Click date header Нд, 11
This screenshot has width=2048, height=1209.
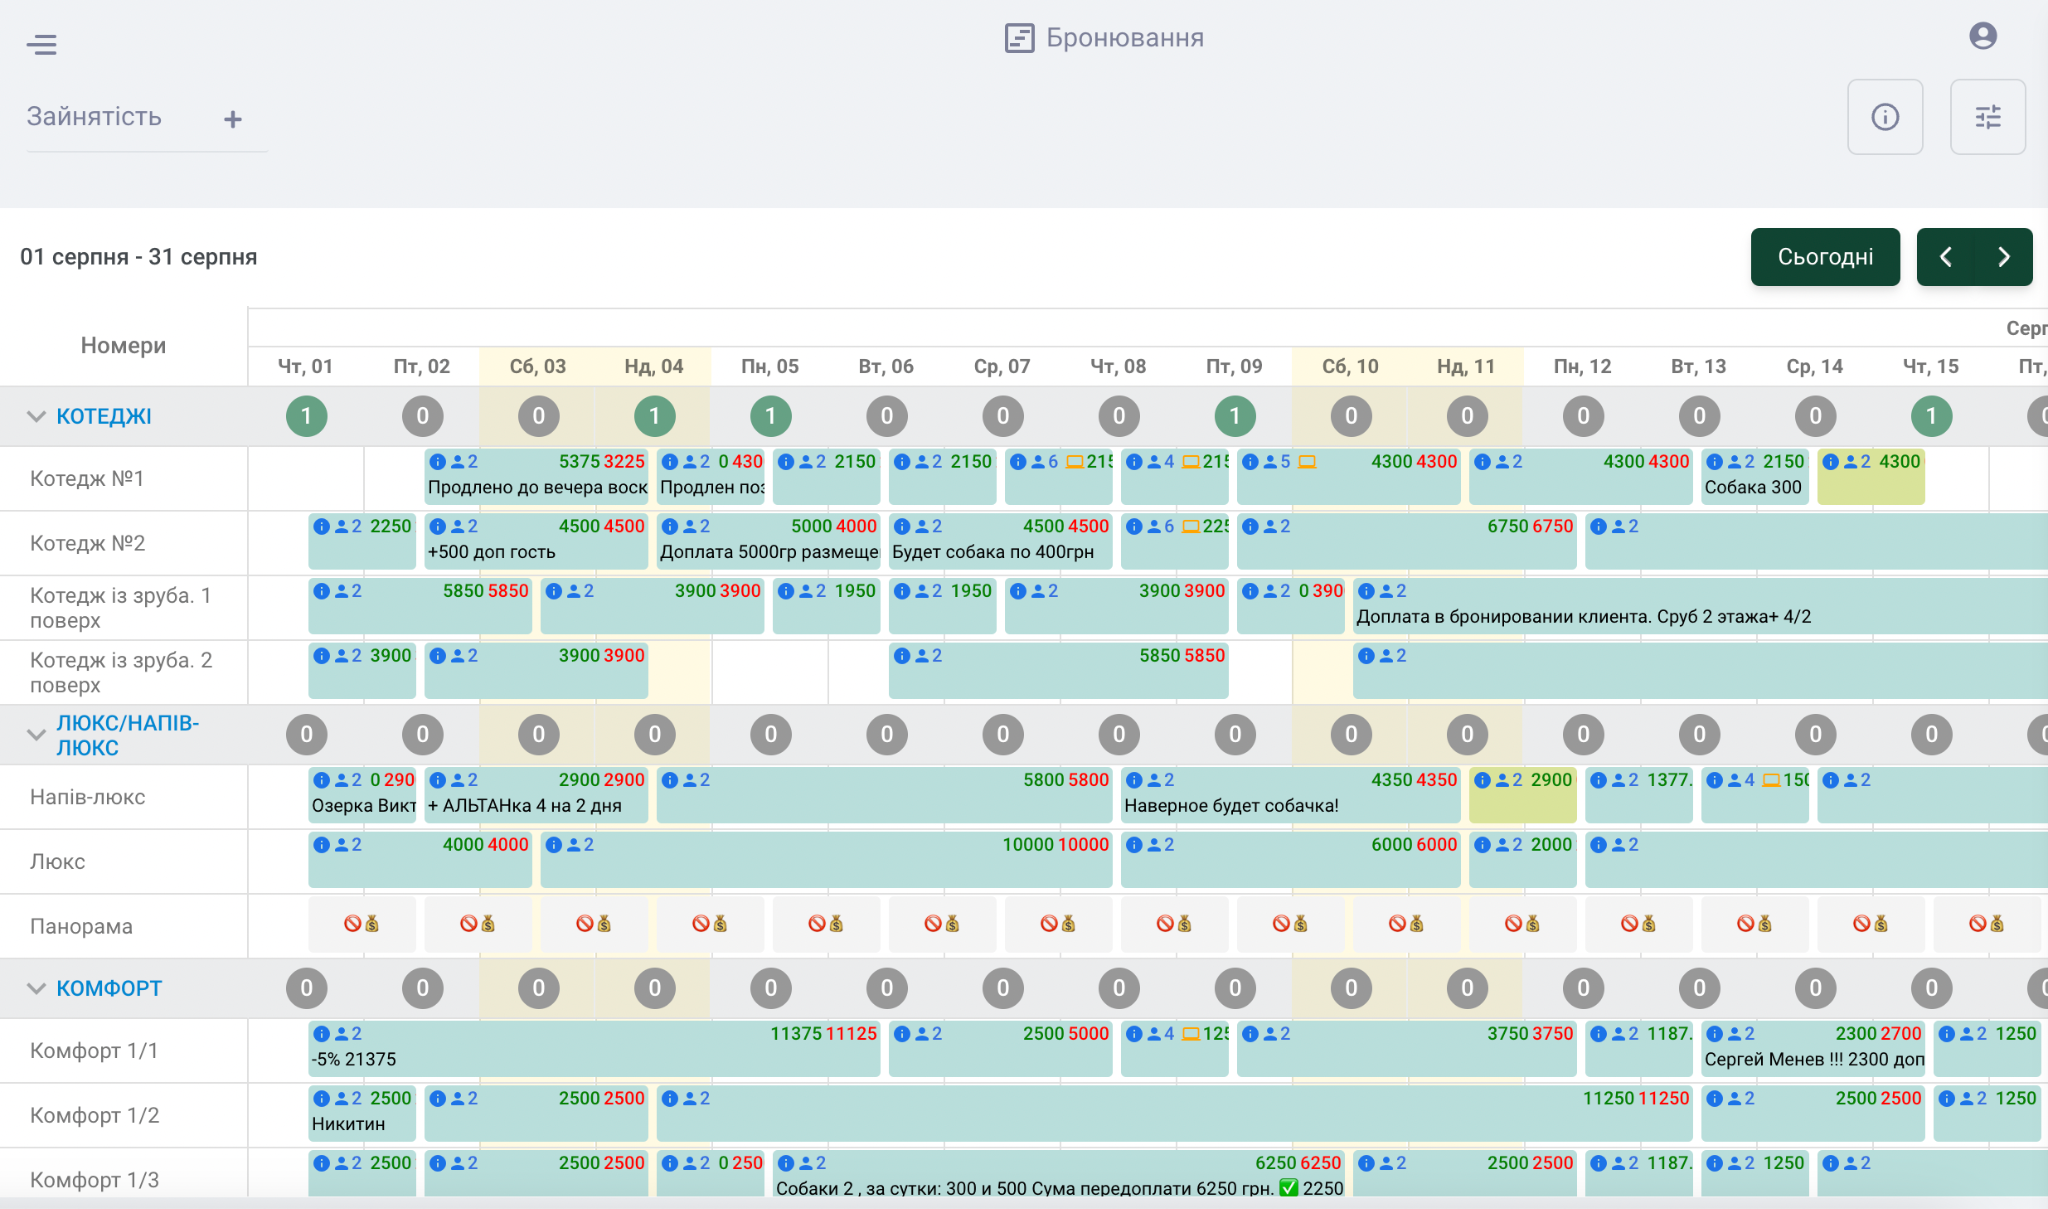[x=1466, y=366]
